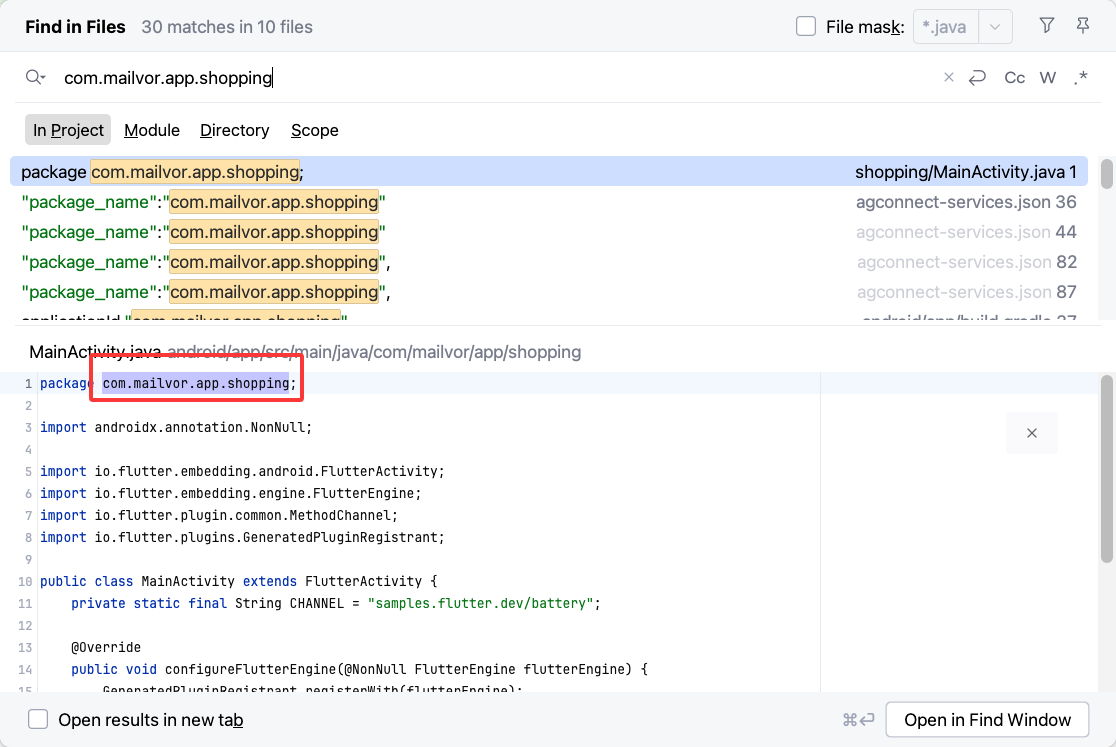Click Open in Find Window button

point(987,720)
